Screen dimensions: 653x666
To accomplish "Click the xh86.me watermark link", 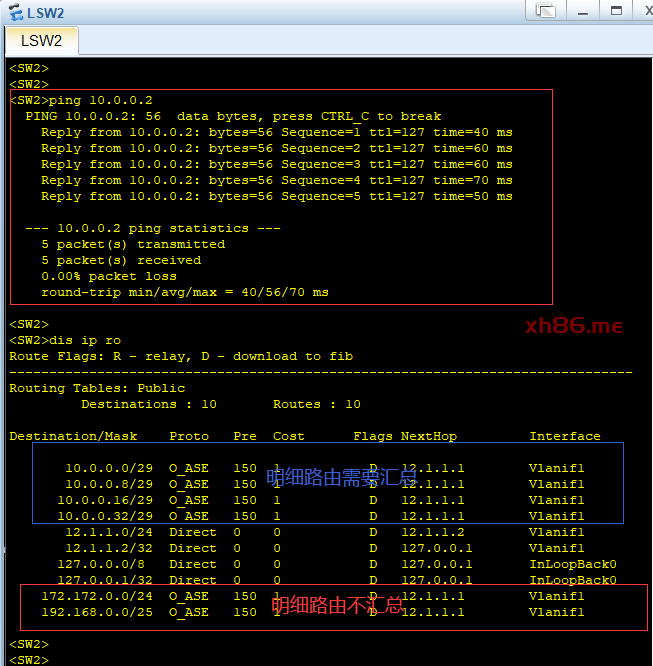I will [573, 327].
